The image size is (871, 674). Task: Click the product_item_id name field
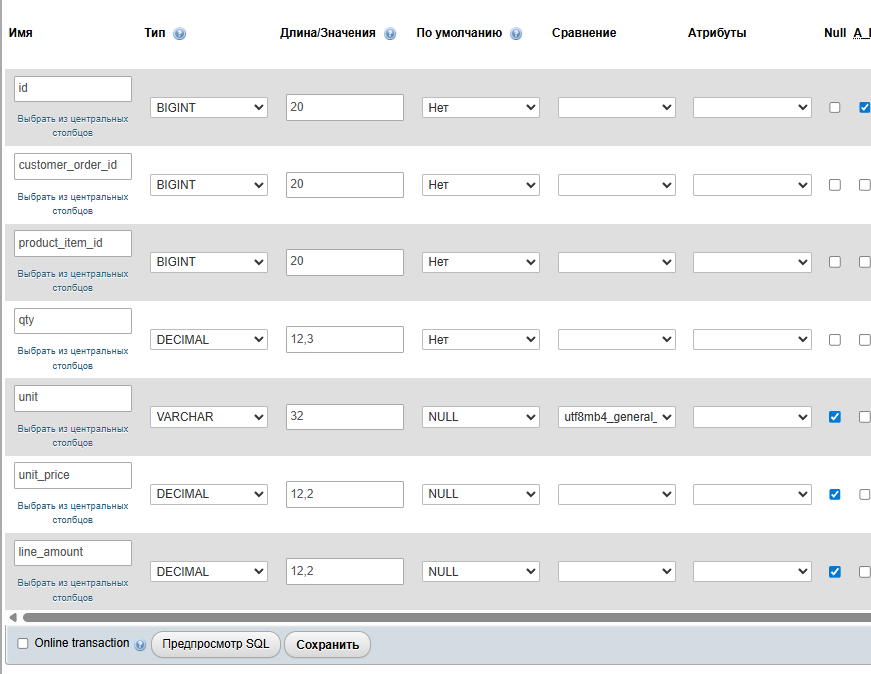(73, 243)
